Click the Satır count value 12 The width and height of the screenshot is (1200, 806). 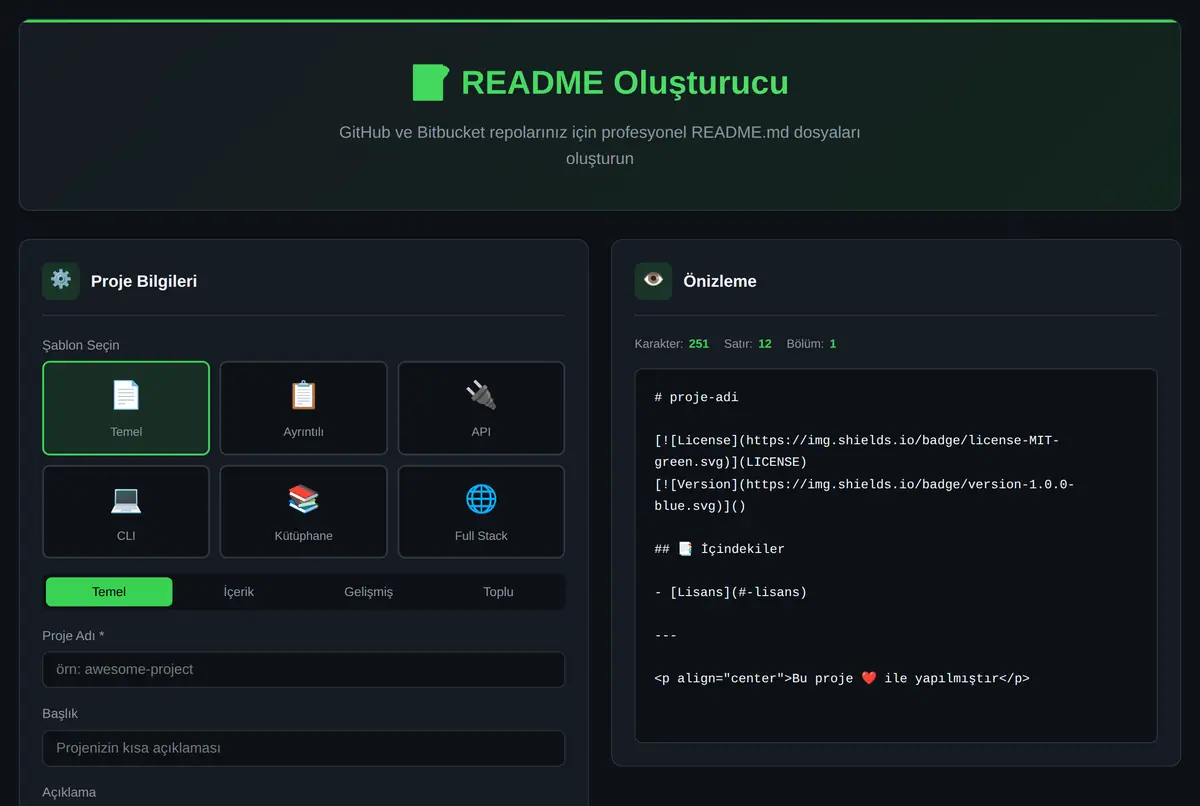[765, 344]
